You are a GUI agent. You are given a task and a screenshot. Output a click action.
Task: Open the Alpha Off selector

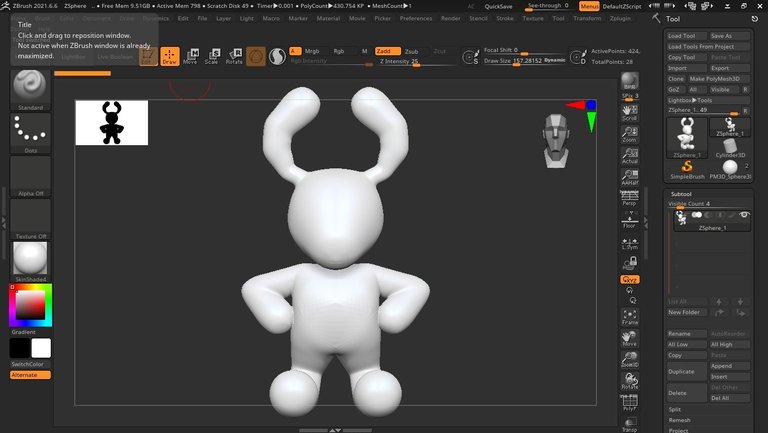[30, 176]
